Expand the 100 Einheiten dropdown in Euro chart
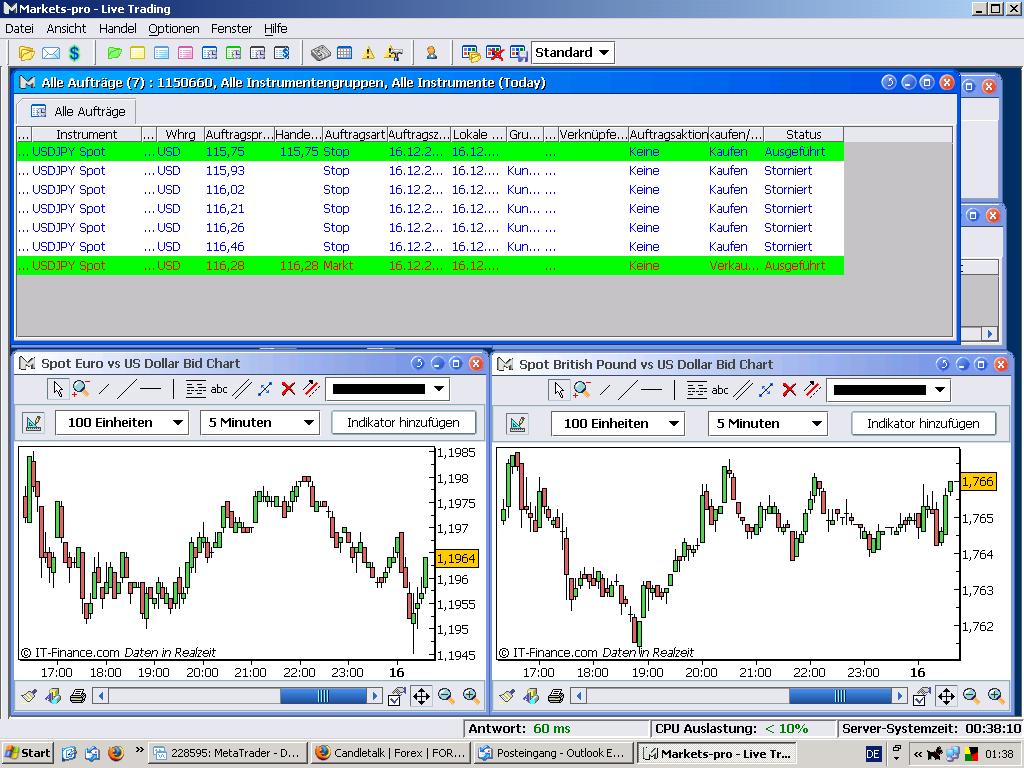The width and height of the screenshot is (1024, 768). [121, 422]
